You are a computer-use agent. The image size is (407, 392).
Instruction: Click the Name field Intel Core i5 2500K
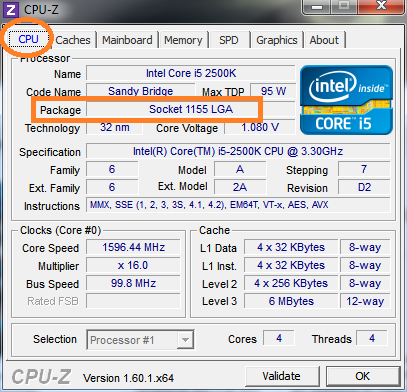click(x=191, y=73)
